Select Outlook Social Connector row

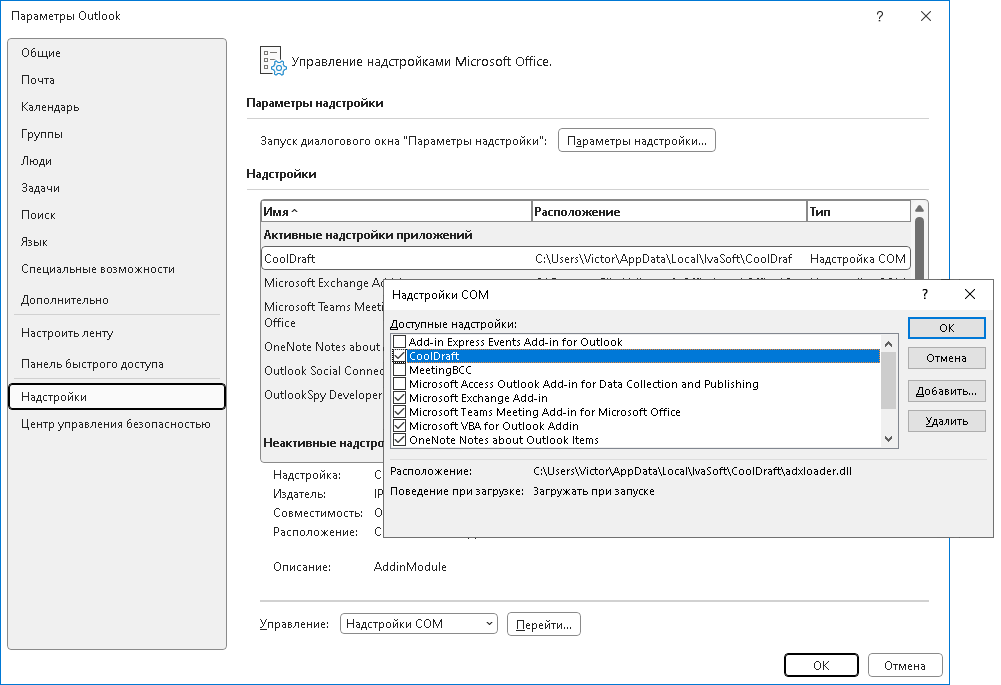[322, 371]
